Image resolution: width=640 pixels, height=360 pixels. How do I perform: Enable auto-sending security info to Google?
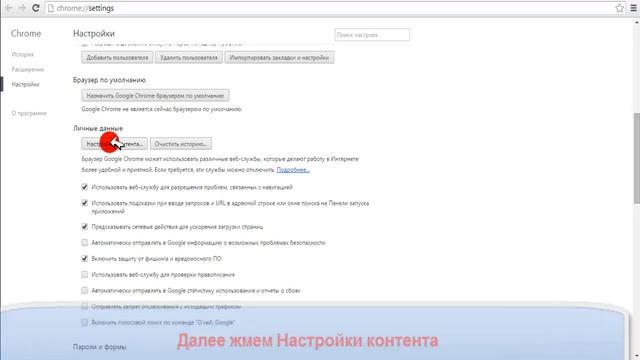(84, 242)
